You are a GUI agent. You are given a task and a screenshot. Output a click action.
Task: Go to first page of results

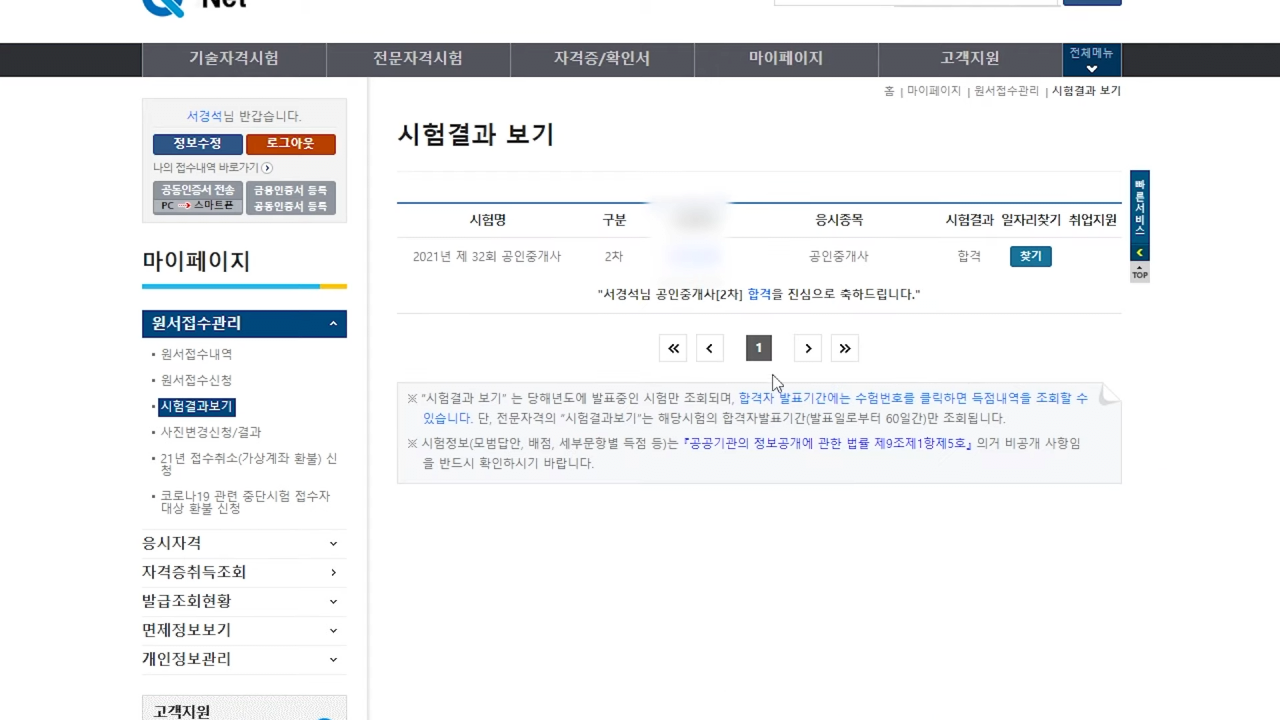(x=673, y=348)
